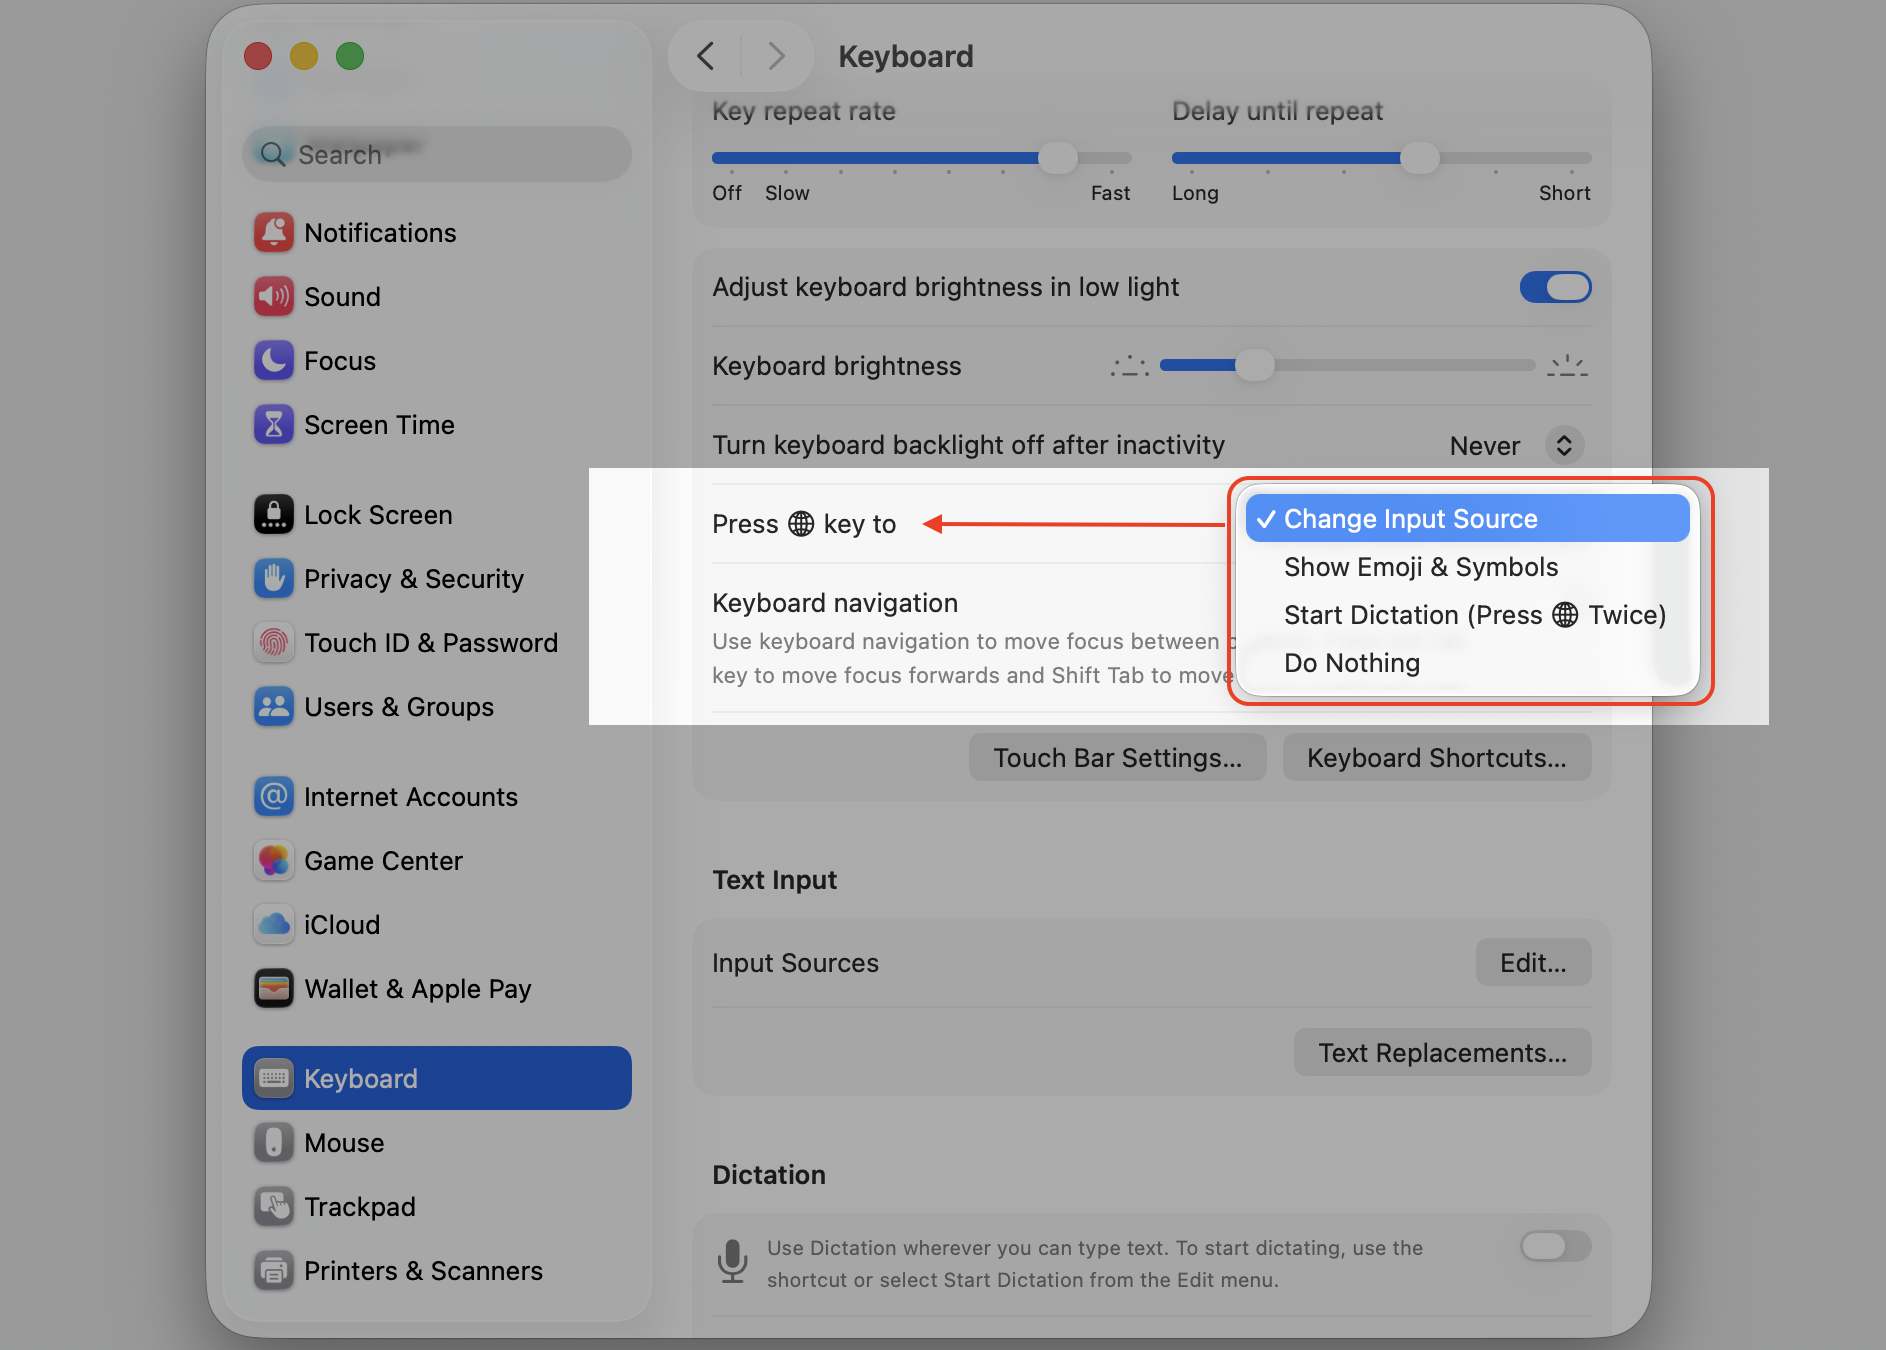Choose Change Input Source option

(1467, 518)
